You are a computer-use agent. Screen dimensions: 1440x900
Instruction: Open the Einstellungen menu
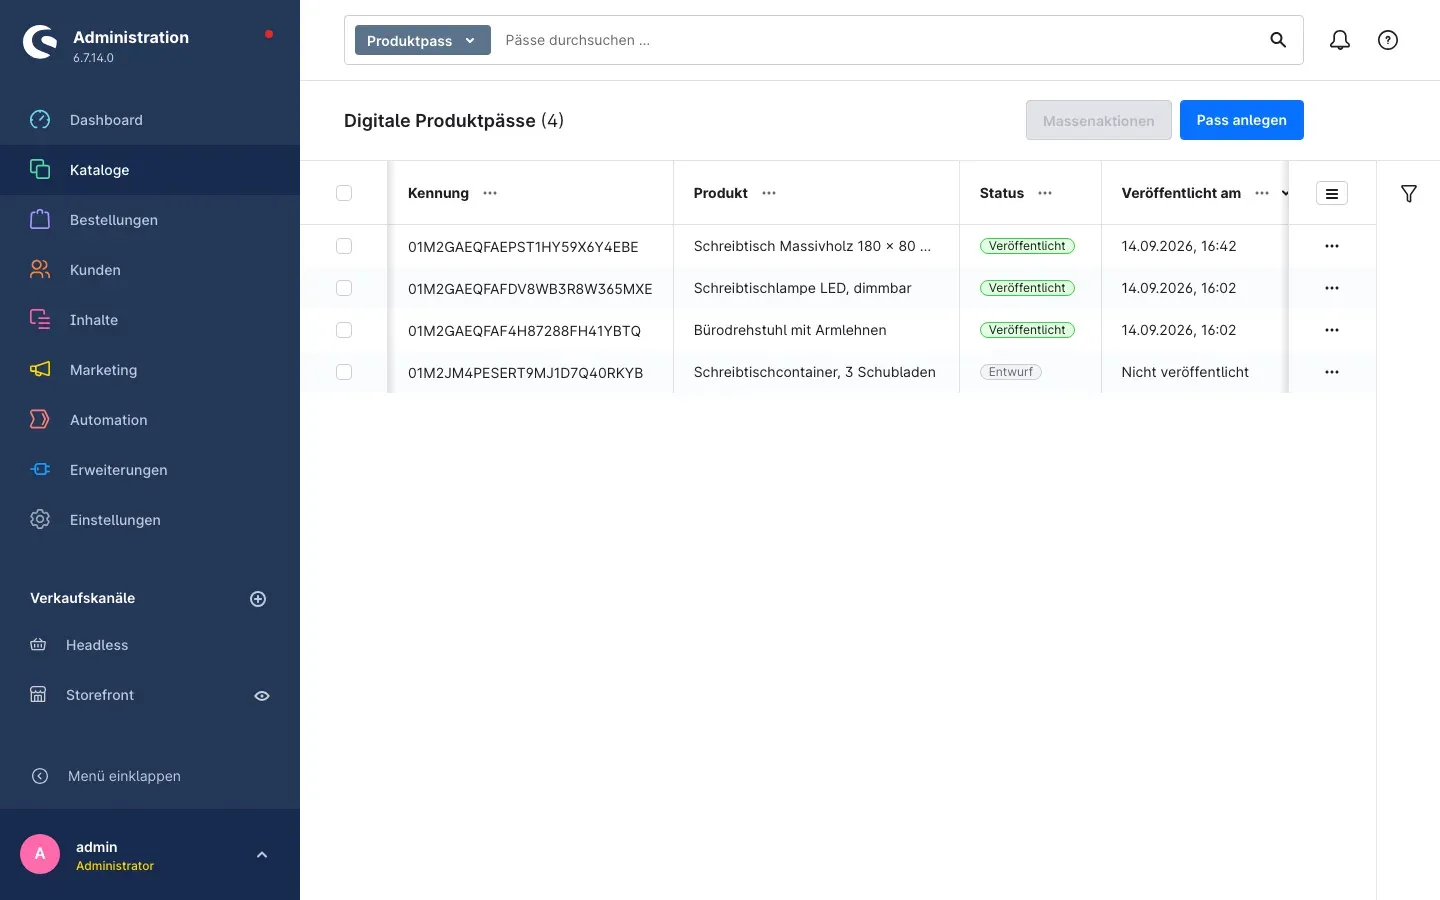[150, 520]
